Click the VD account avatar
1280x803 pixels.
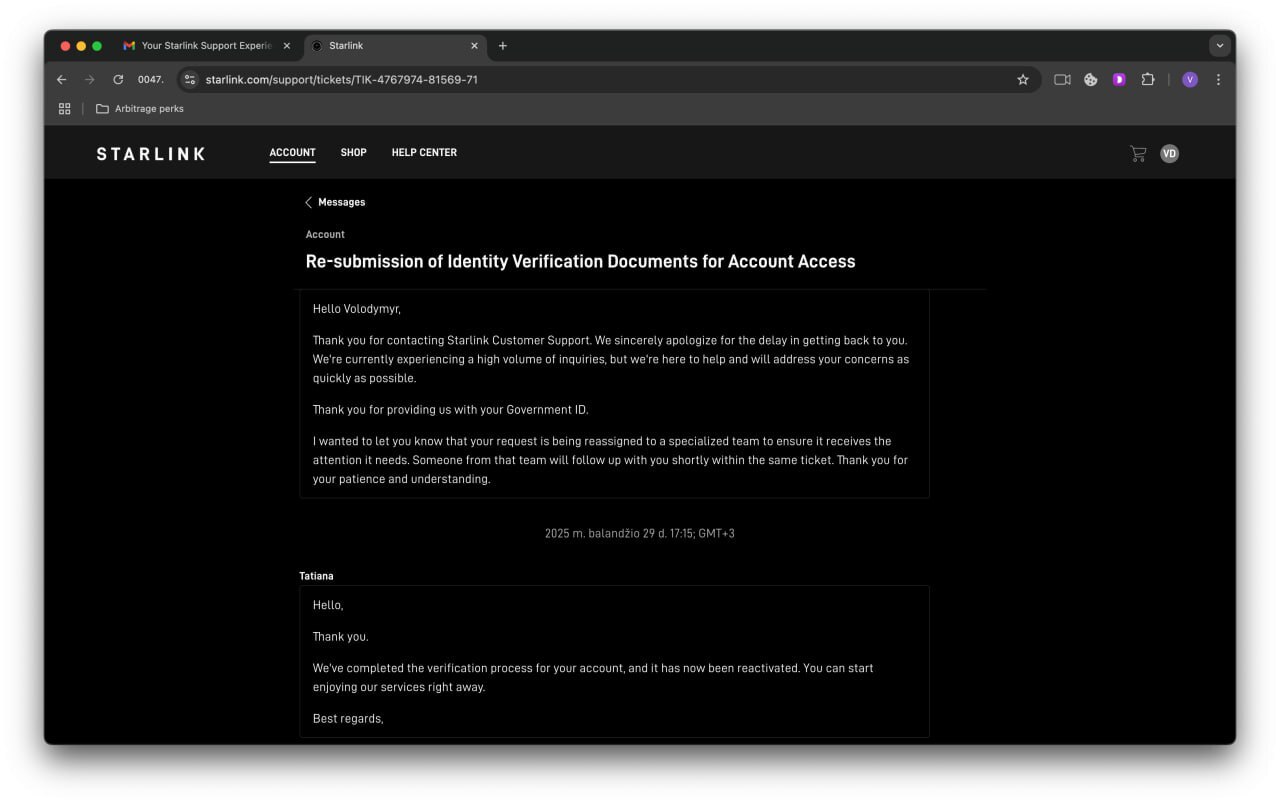coord(1169,153)
